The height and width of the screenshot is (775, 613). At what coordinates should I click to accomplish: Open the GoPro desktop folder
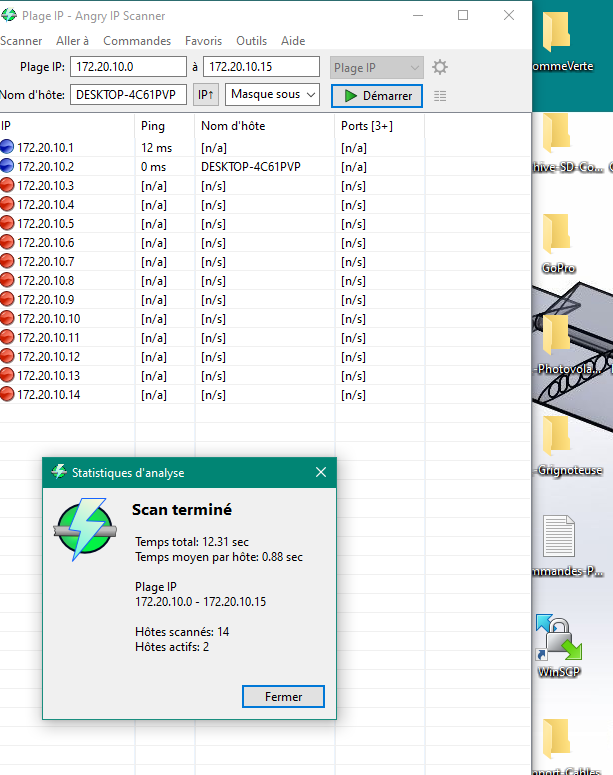coord(558,244)
